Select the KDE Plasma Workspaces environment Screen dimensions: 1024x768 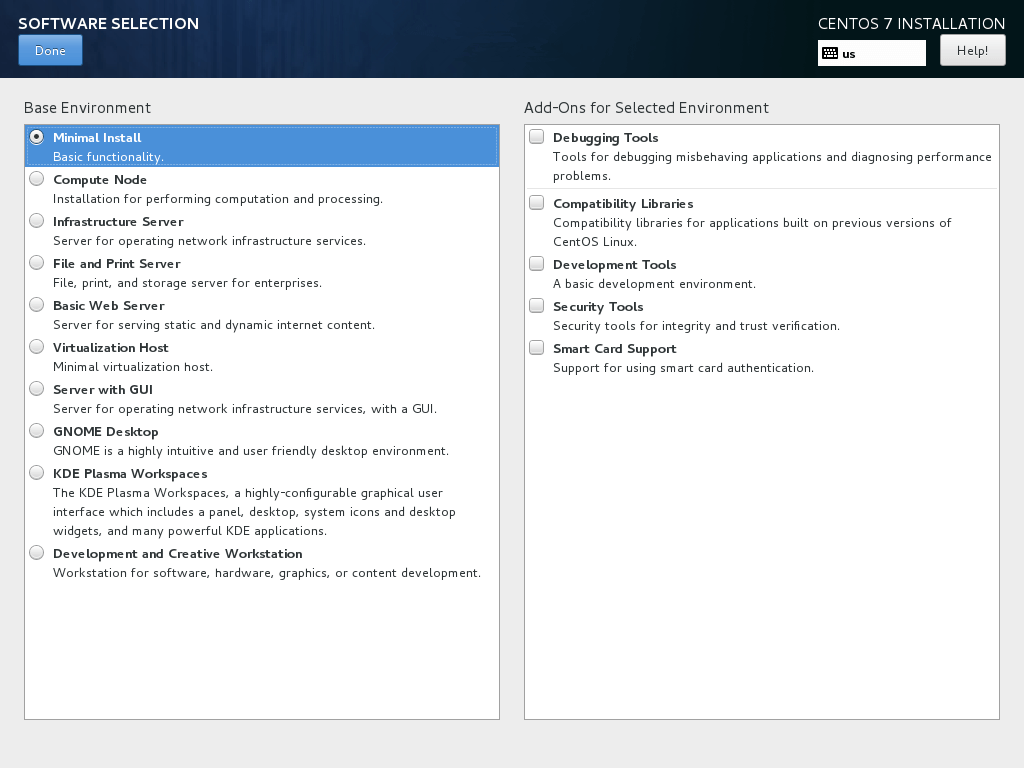pyautogui.click(x=36, y=472)
